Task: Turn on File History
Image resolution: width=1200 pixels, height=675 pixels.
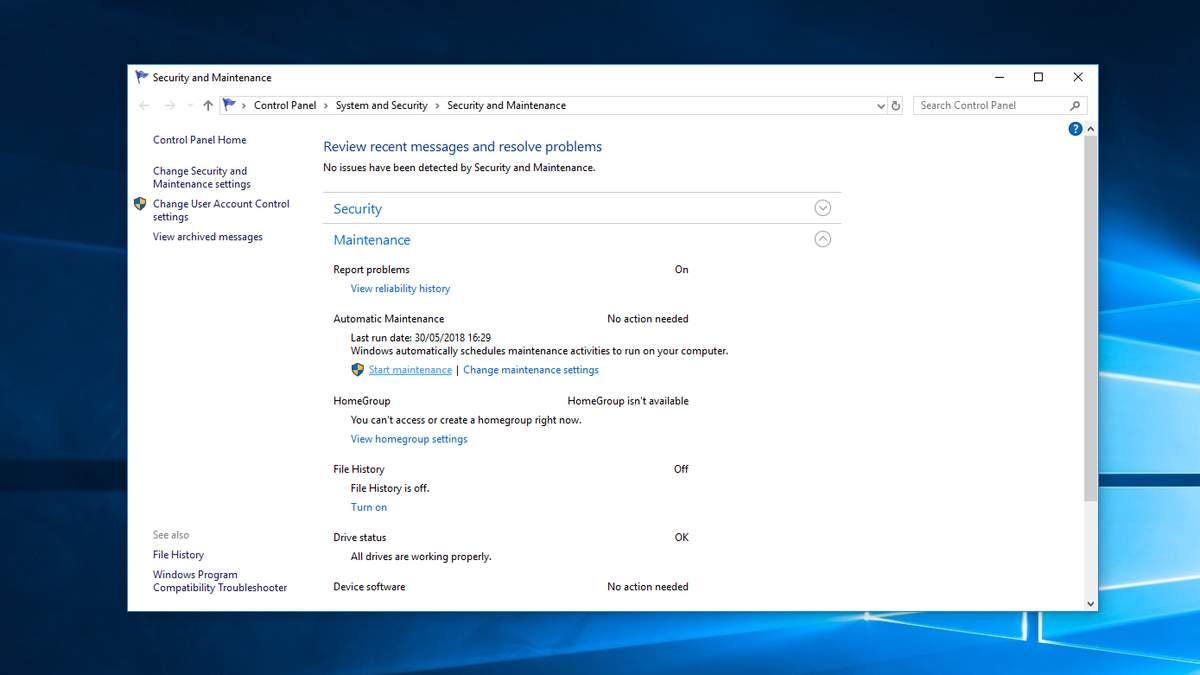Action: [368, 507]
